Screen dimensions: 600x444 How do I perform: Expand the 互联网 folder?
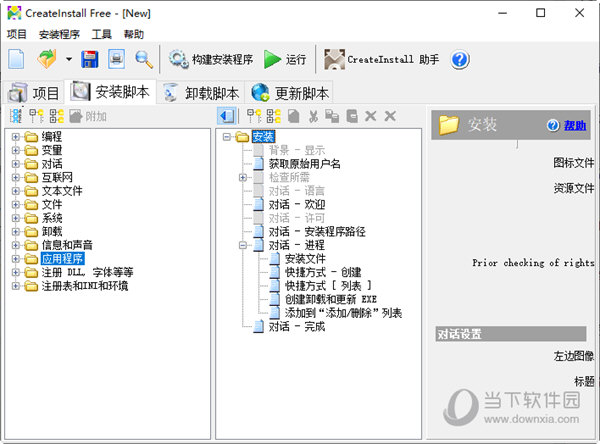[15, 177]
